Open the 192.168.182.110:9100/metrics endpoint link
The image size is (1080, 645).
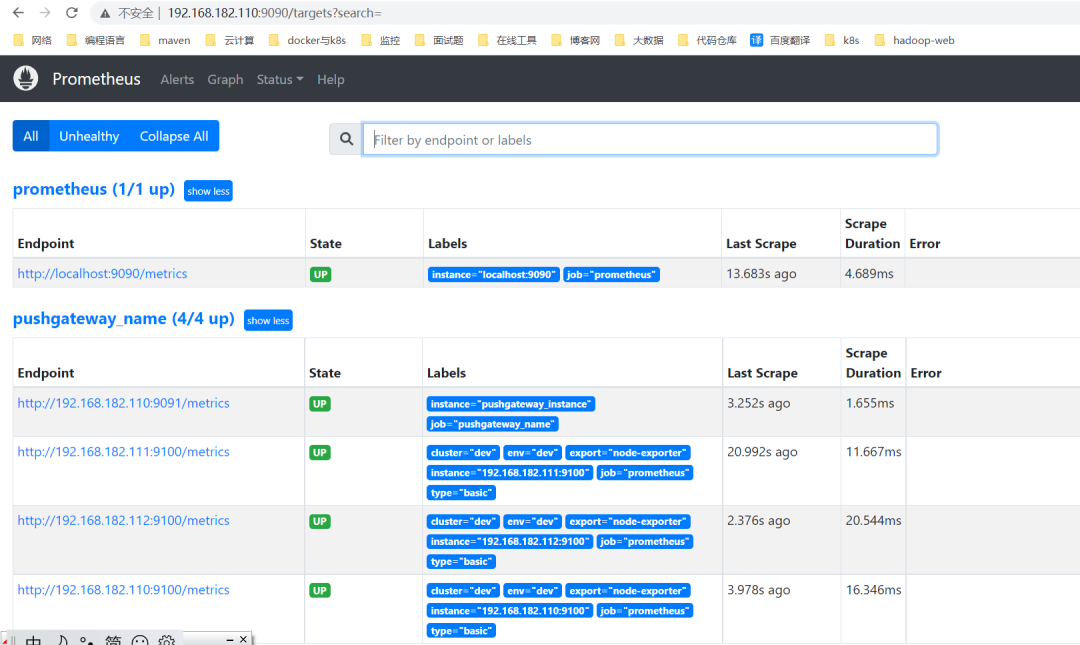(x=123, y=590)
